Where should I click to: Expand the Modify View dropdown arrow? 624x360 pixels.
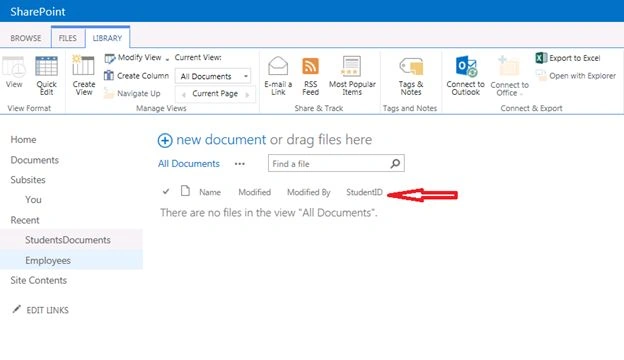(167, 59)
